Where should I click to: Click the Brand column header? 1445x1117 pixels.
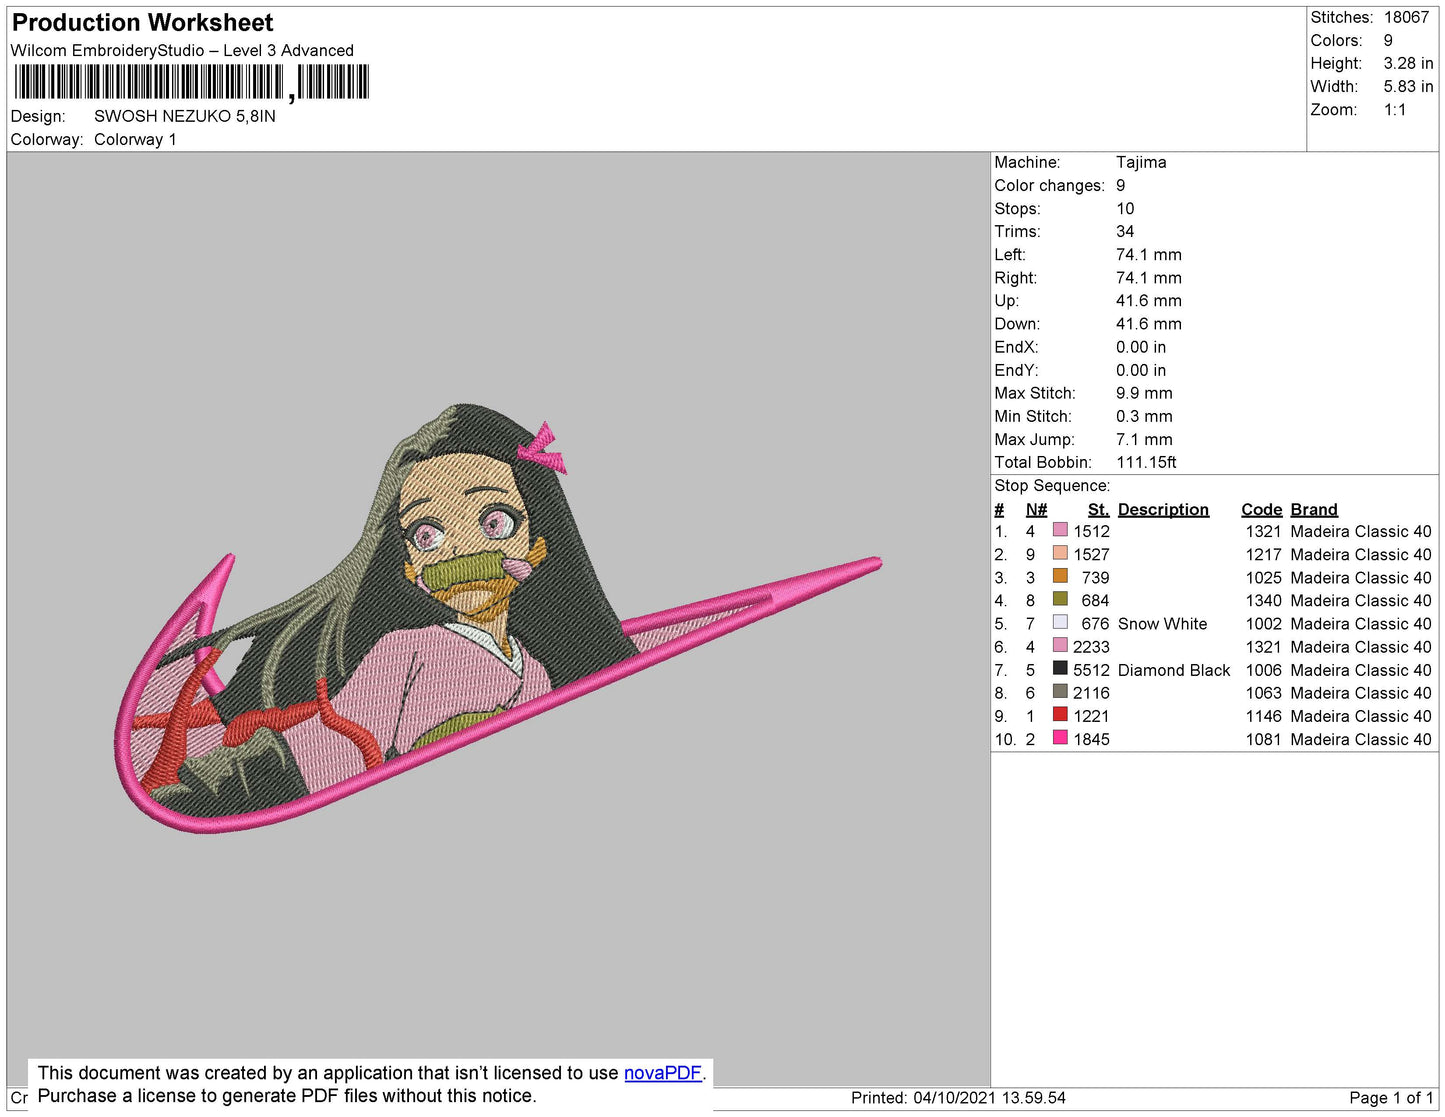1313,509
